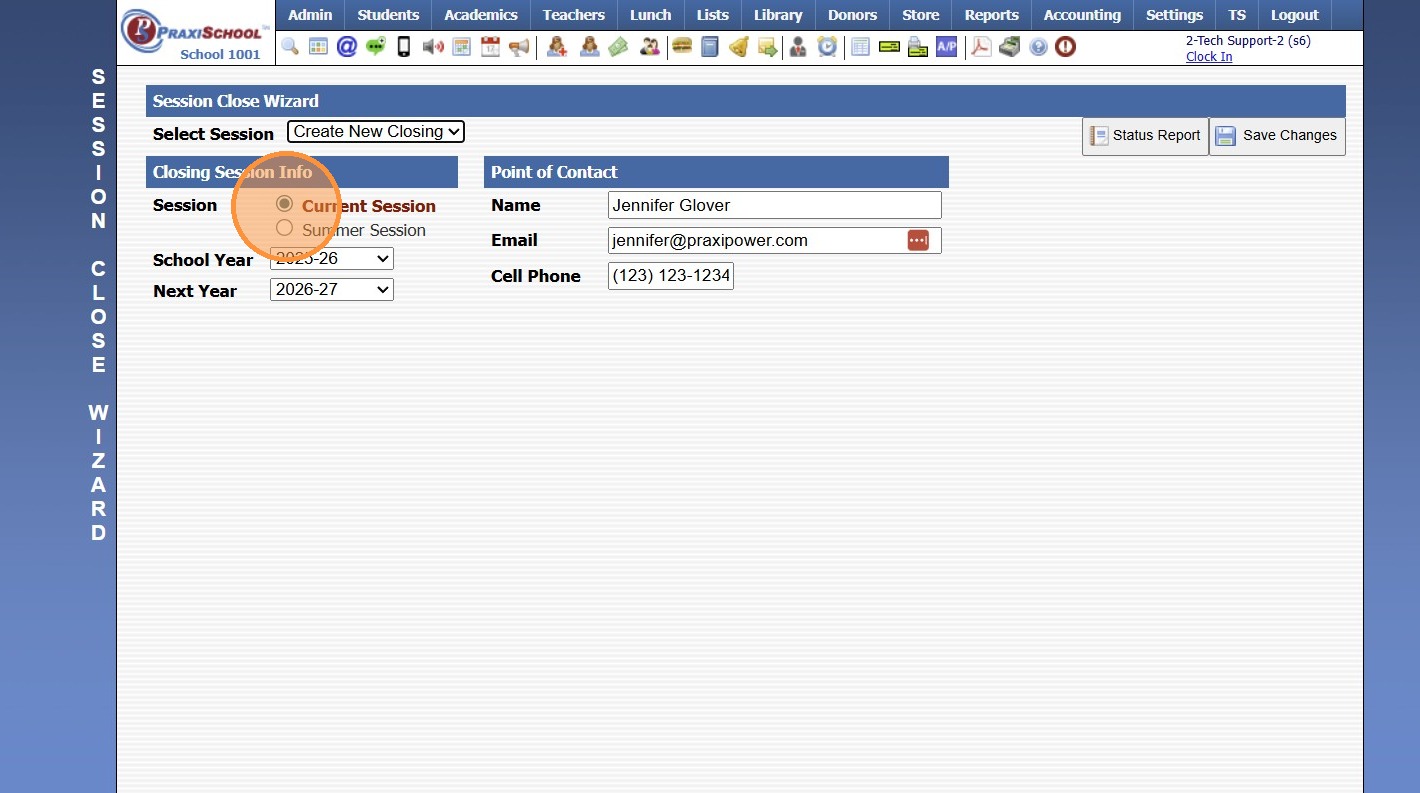
Task: Click the red-topped date calendar icon
Action: pos(490,47)
